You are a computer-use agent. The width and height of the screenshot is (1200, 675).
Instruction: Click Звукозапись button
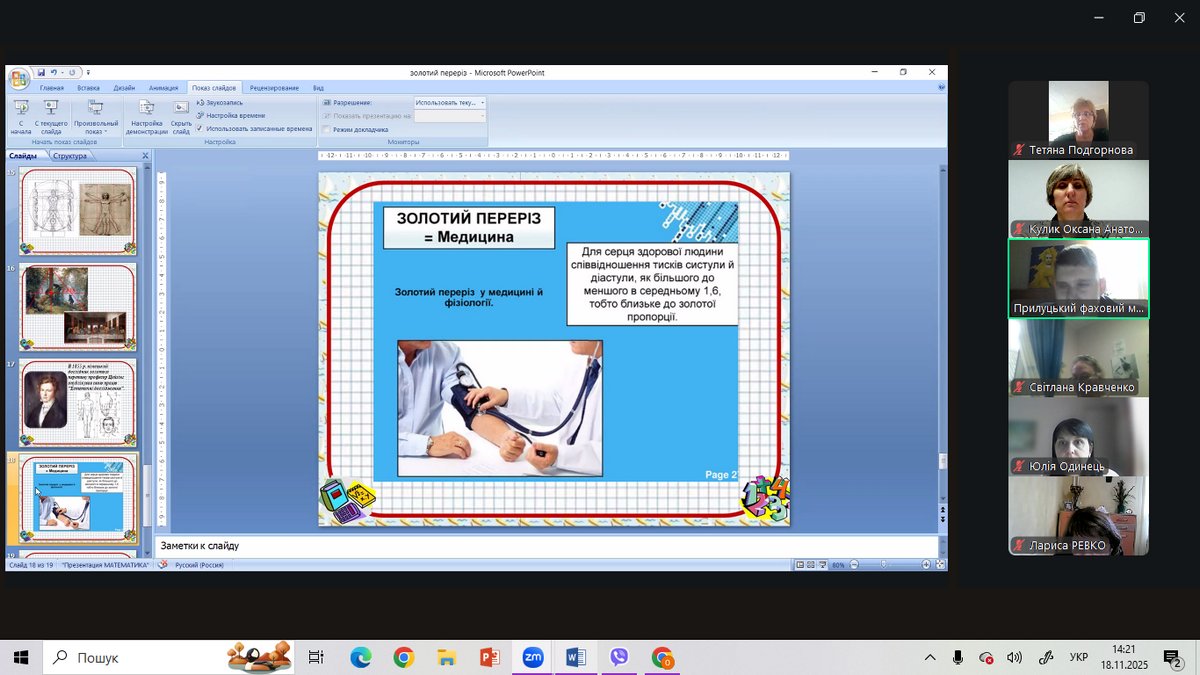click(x=223, y=103)
